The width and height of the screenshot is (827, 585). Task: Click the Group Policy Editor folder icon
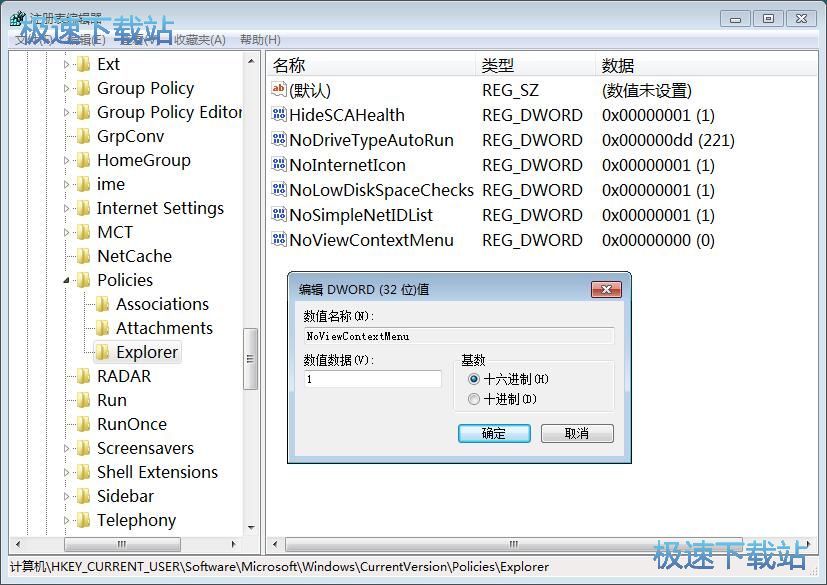coord(83,112)
